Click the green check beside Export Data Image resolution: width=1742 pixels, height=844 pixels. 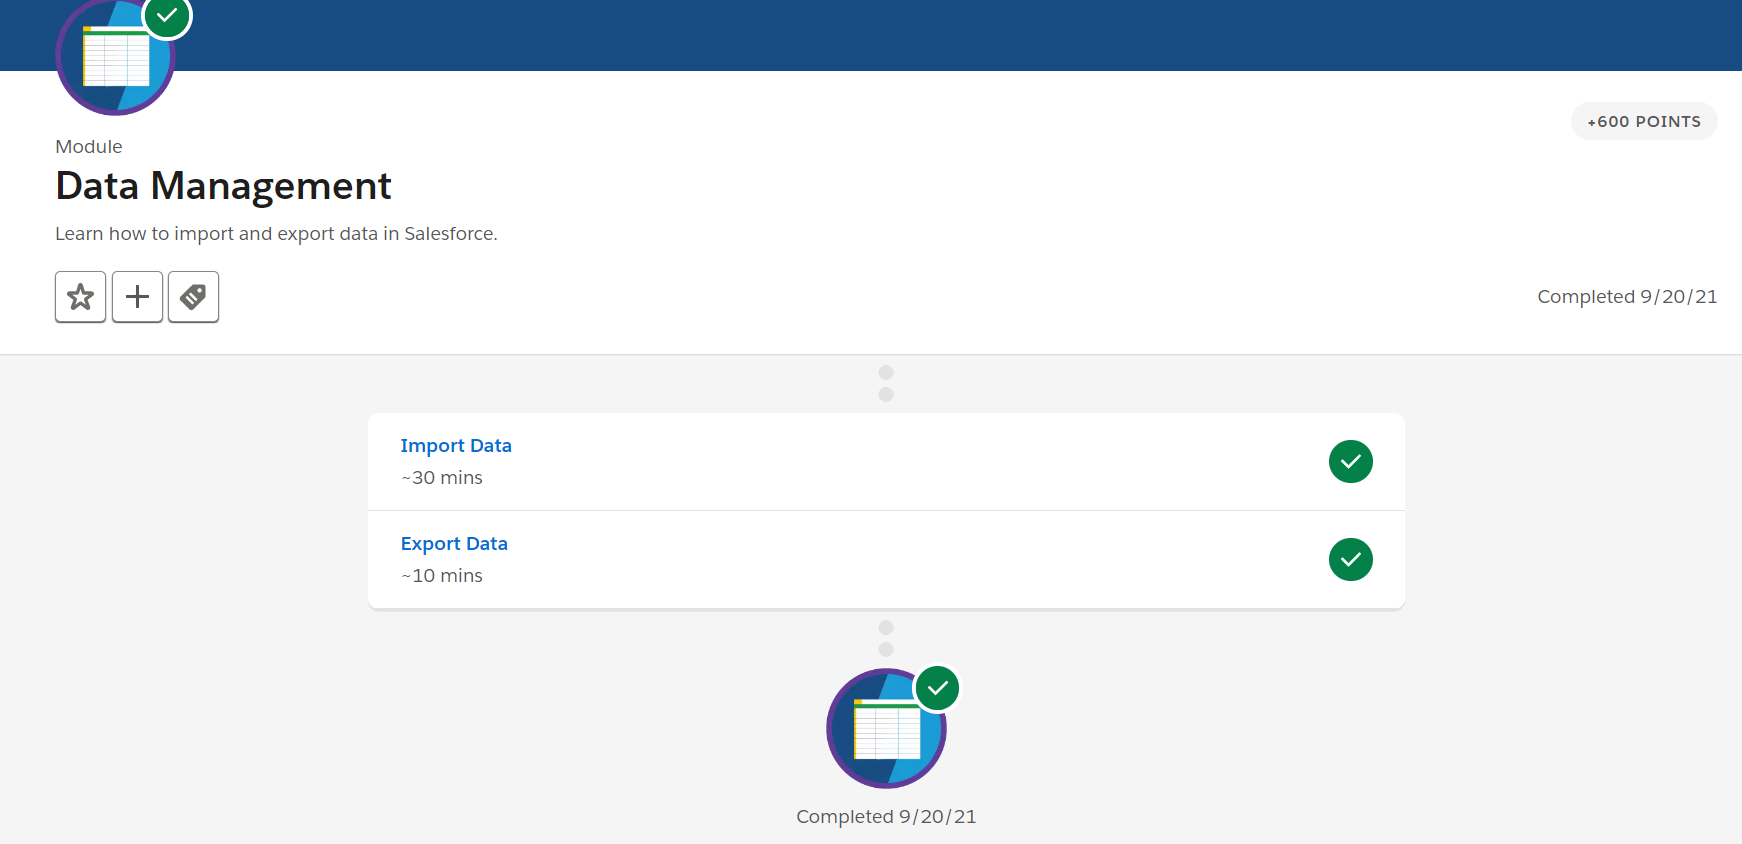coord(1350,559)
